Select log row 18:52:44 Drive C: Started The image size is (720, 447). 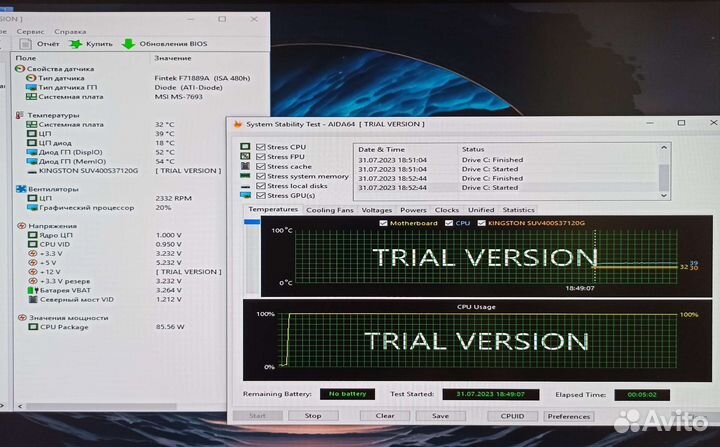(x=506, y=188)
